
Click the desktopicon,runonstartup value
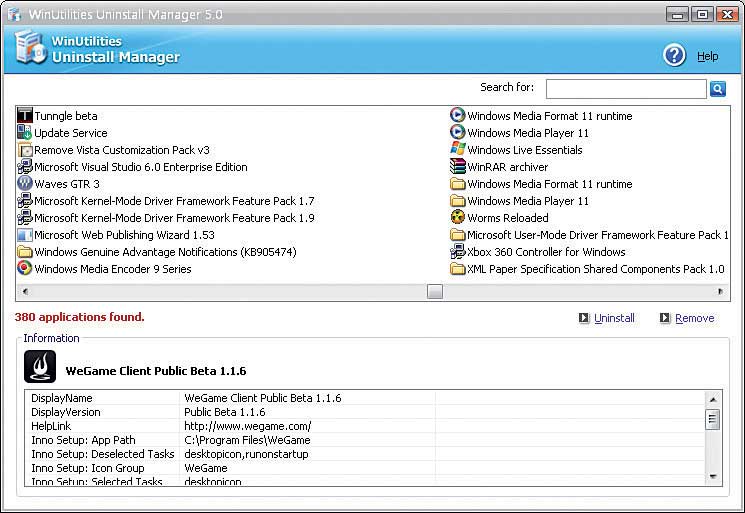tap(246, 454)
